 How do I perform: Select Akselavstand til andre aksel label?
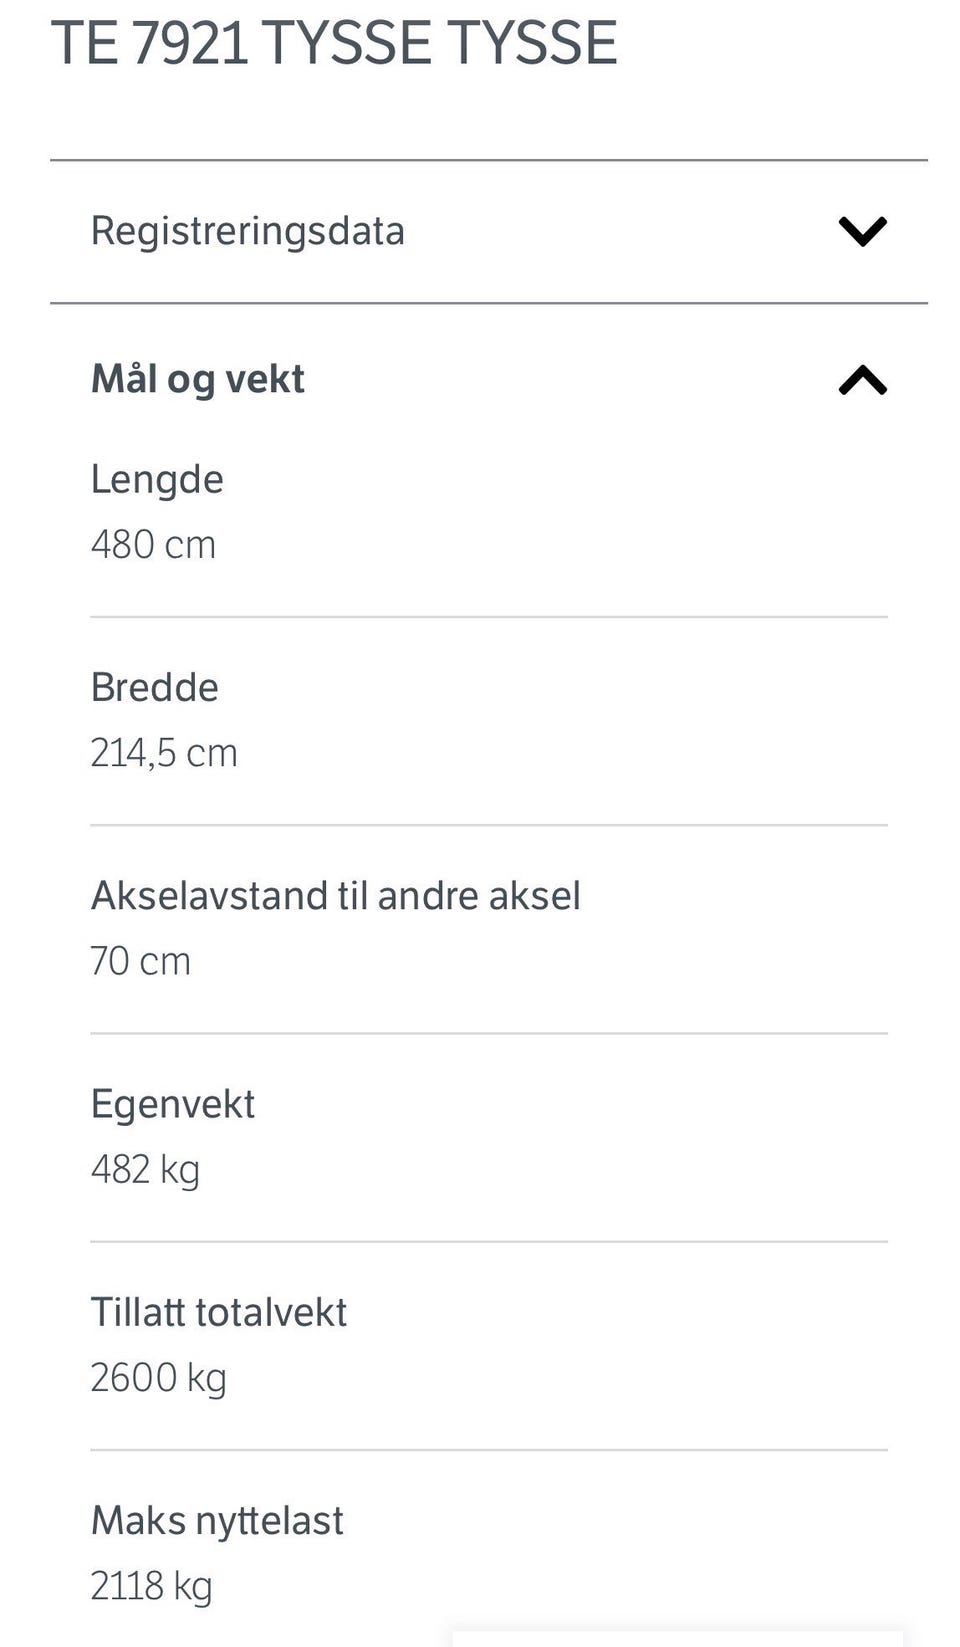tap(336, 896)
